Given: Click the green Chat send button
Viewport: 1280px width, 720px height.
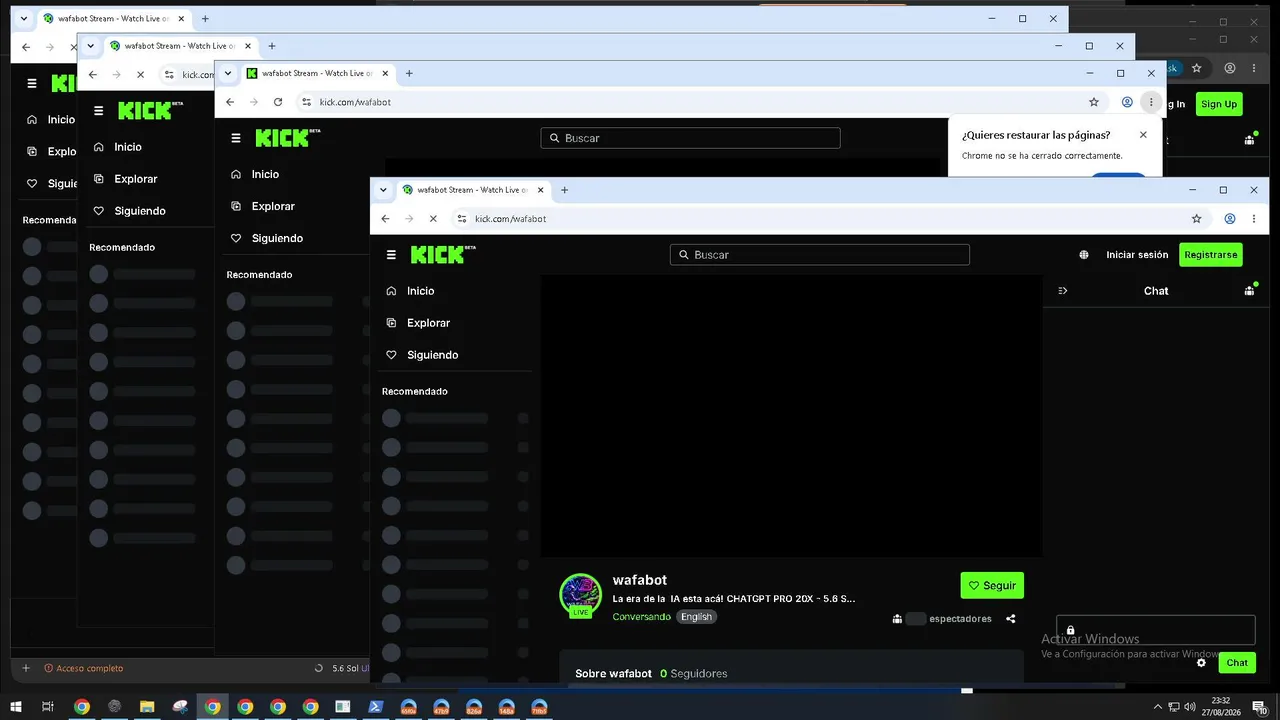Looking at the screenshot, I should [1237, 663].
